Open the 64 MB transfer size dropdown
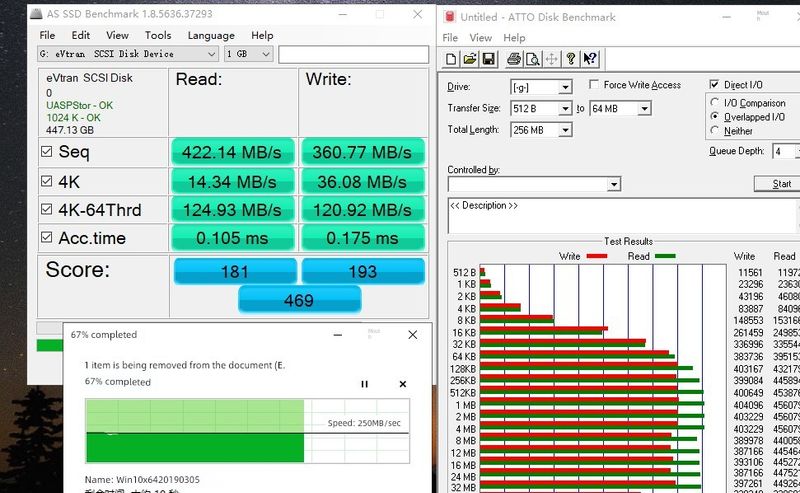The width and height of the screenshot is (800, 493). coord(644,108)
